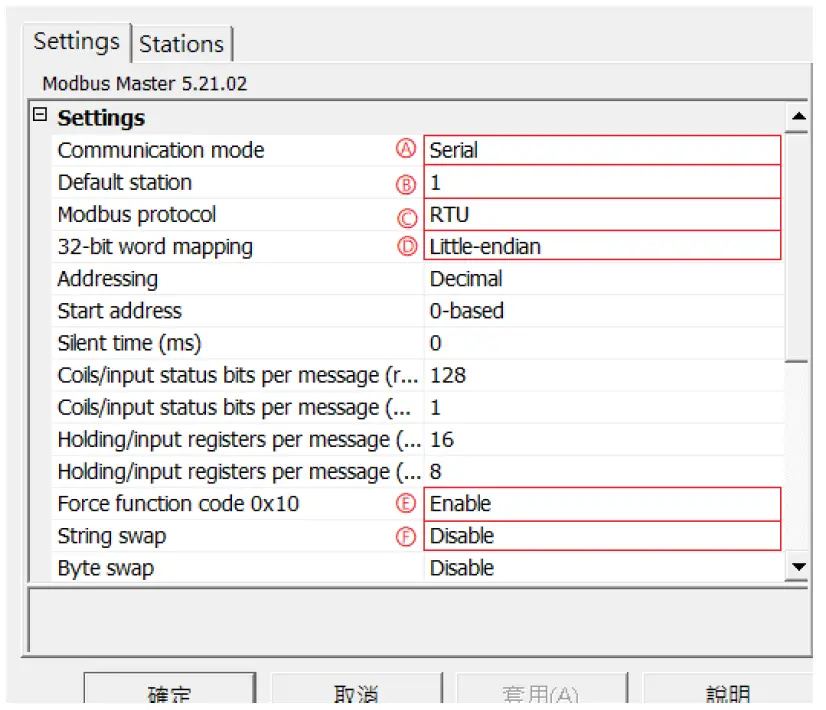This screenshot has height=710, width=826.
Task: Change Communication mode value Serial
Action: coord(602,150)
